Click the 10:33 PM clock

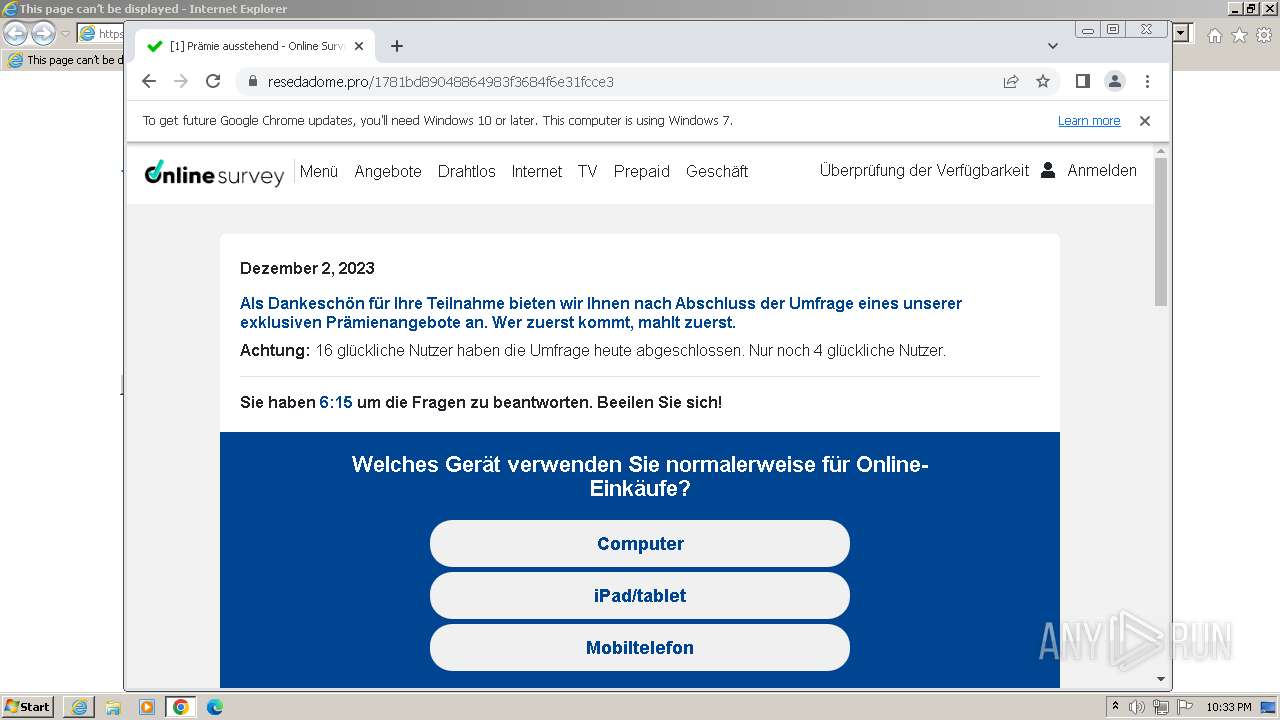tap(1229, 707)
